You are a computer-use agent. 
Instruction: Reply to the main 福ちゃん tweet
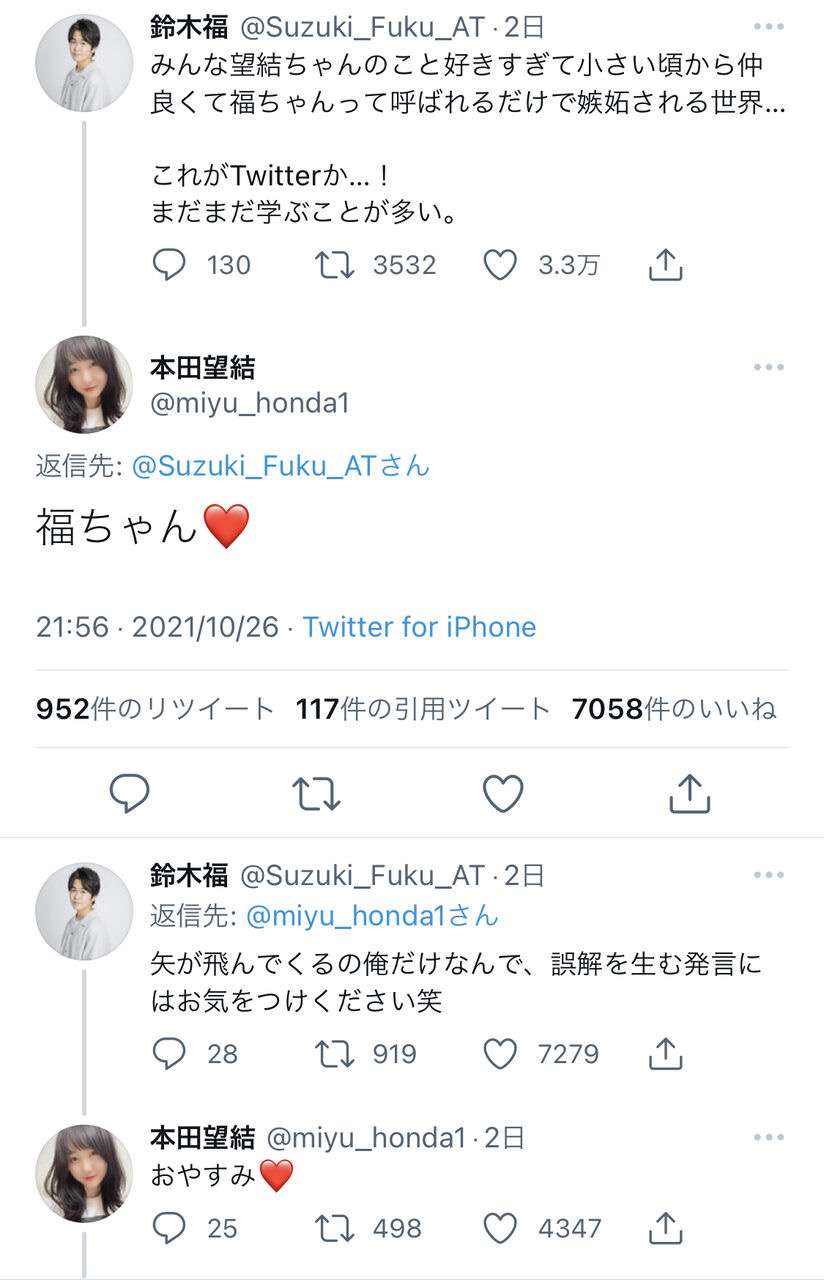(x=129, y=794)
